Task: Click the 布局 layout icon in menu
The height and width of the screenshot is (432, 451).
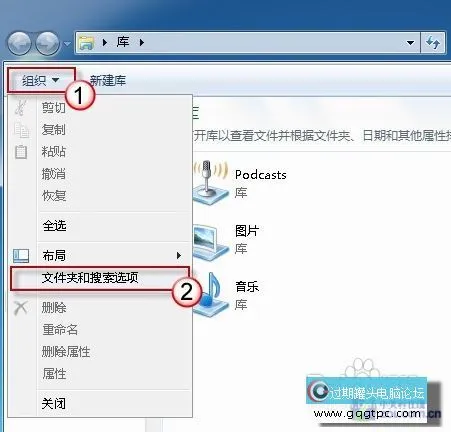Action: pos(21,256)
